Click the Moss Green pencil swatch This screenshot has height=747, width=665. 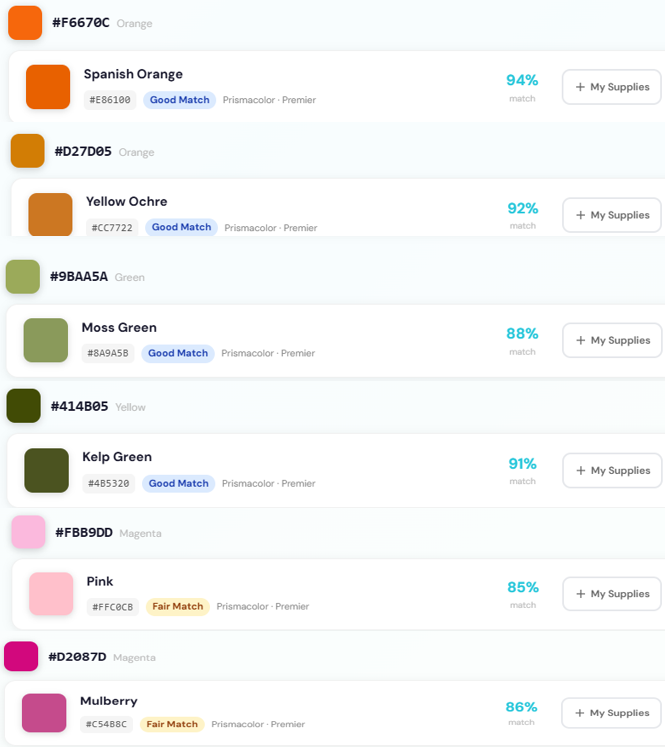[46, 340]
